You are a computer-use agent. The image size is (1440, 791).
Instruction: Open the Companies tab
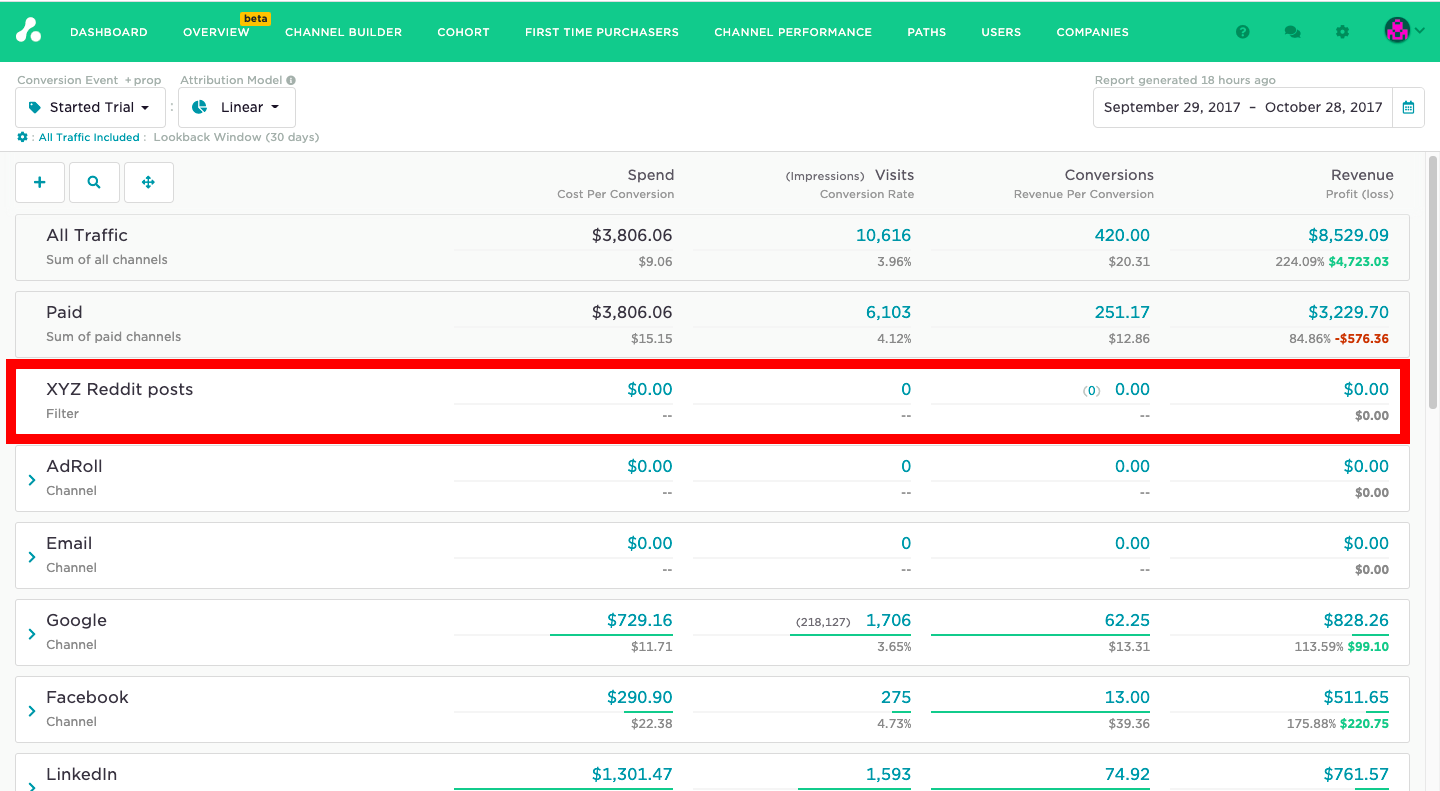tap(1092, 32)
